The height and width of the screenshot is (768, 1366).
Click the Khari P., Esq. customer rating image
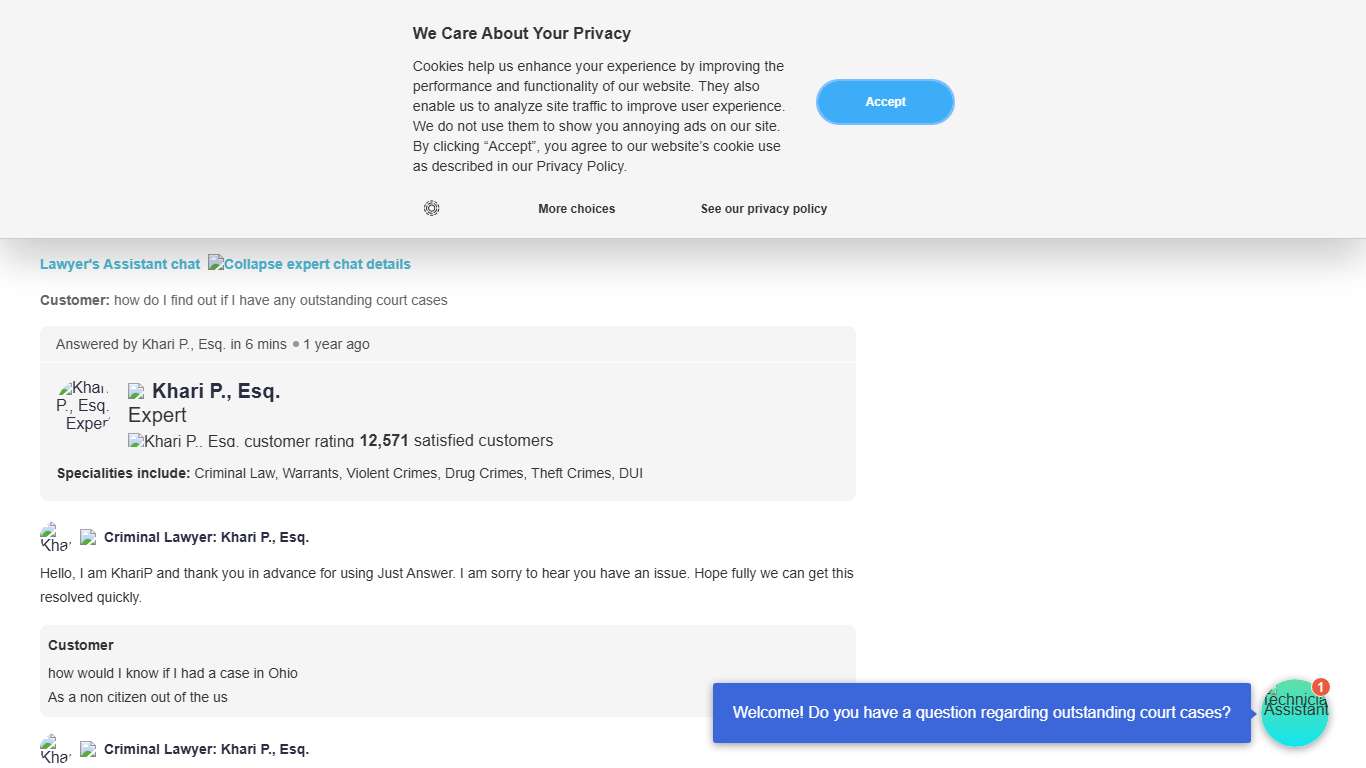241,441
